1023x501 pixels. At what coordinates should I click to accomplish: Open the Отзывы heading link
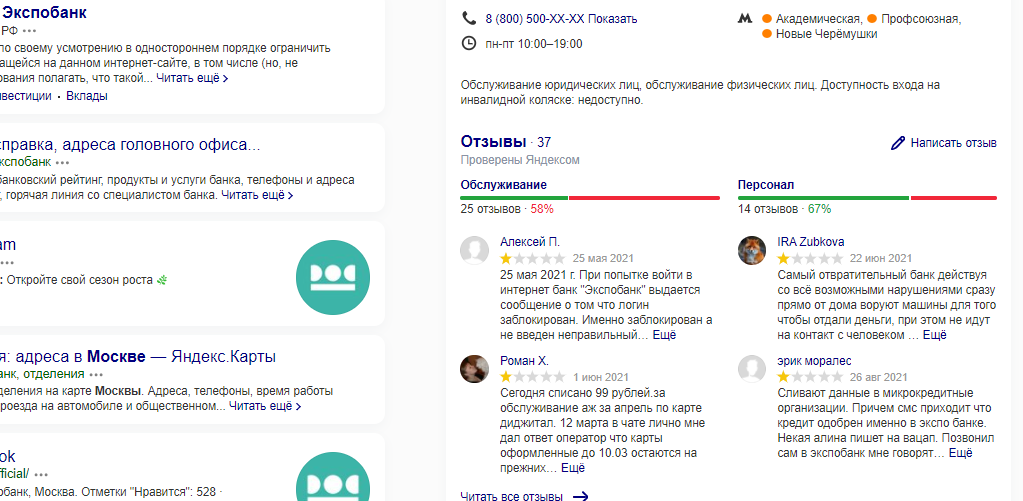coord(493,142)
